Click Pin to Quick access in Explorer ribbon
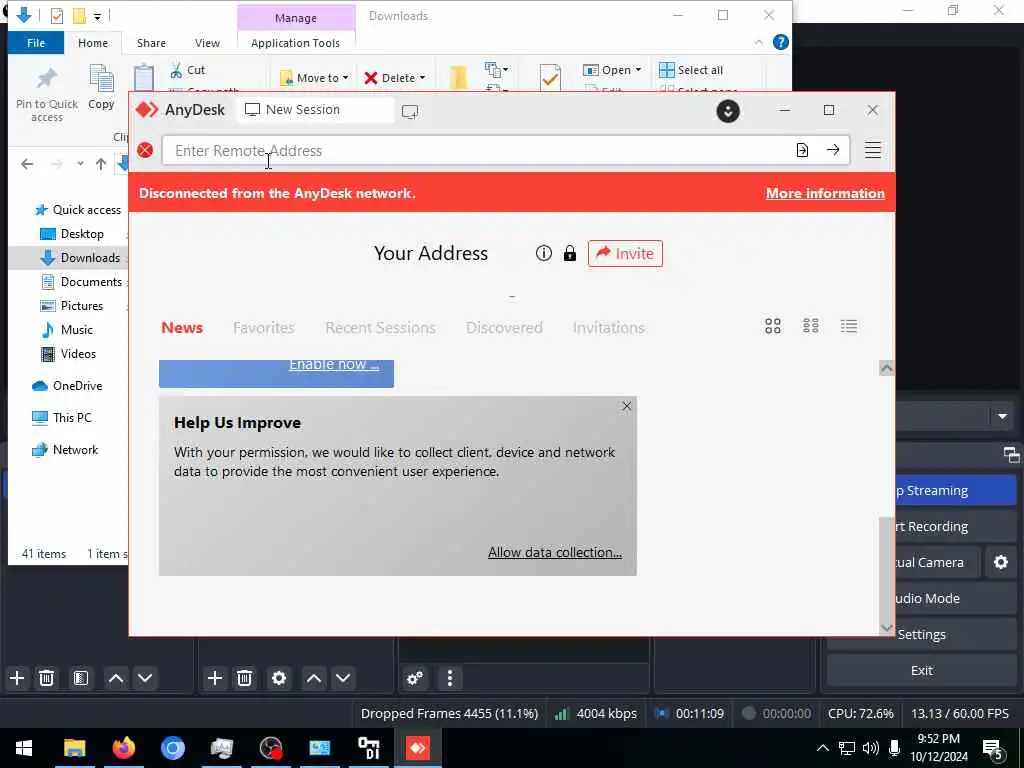This screenshot has width=1024, height=768. point(47,95)
